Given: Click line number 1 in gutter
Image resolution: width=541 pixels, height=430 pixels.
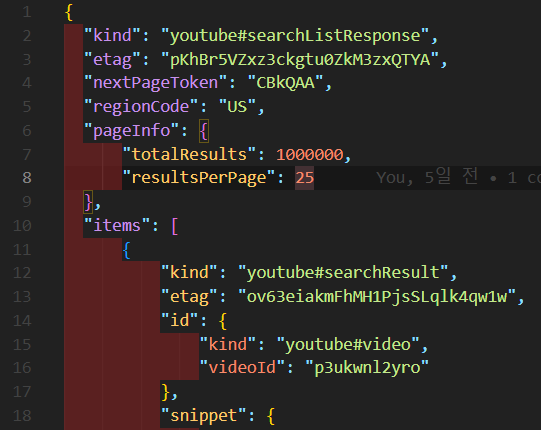Looking at the screenshot, I should coord(27,12).
